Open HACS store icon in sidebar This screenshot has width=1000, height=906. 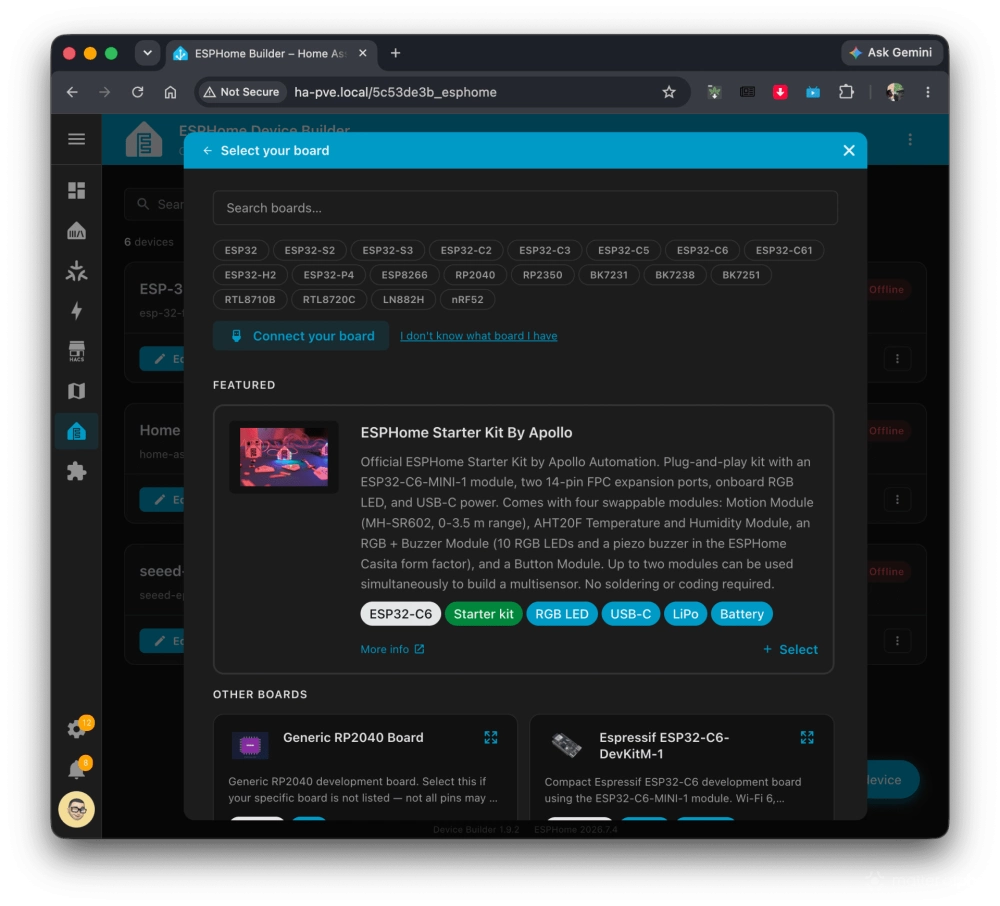(77, 351)
